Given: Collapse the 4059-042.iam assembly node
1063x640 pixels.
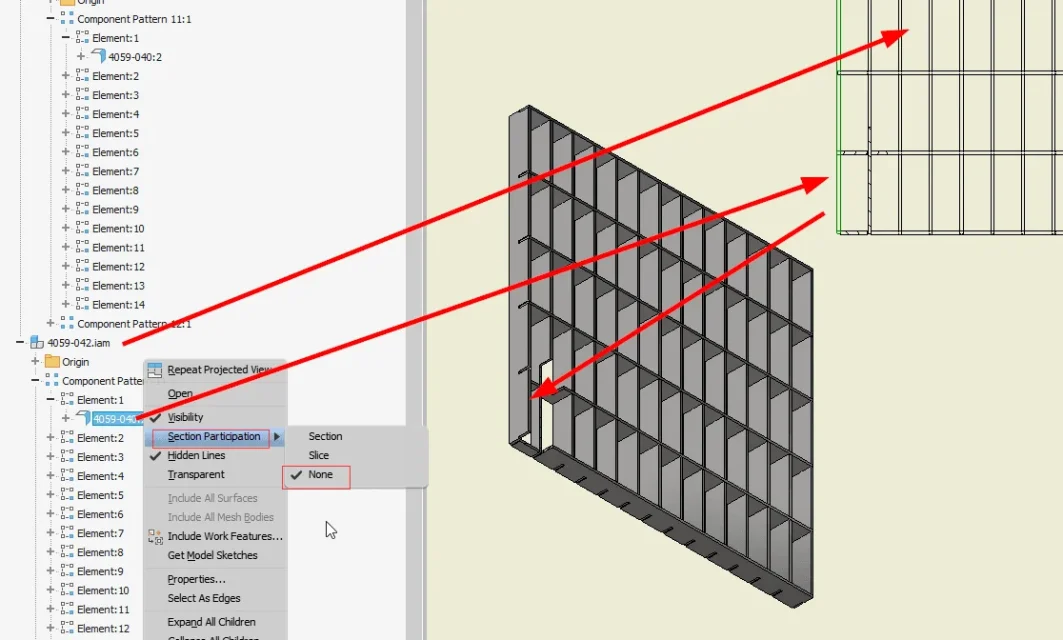Looking at the screenshot, I should 20,342.
